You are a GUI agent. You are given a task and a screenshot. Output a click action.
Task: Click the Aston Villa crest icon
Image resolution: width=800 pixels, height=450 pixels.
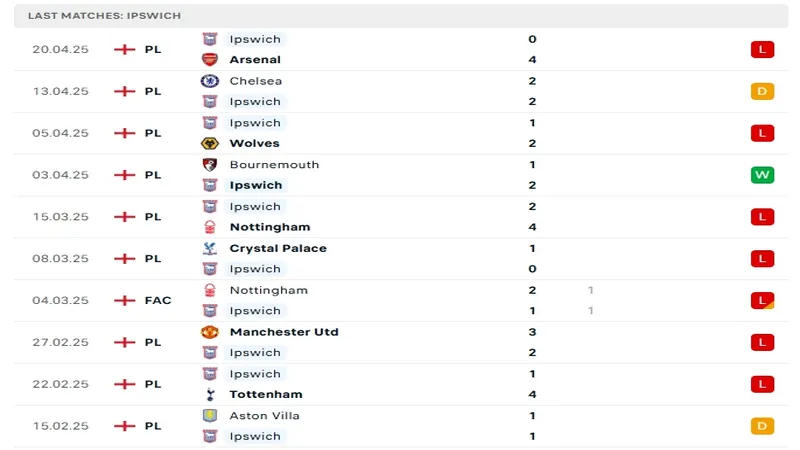click(210, 415)
